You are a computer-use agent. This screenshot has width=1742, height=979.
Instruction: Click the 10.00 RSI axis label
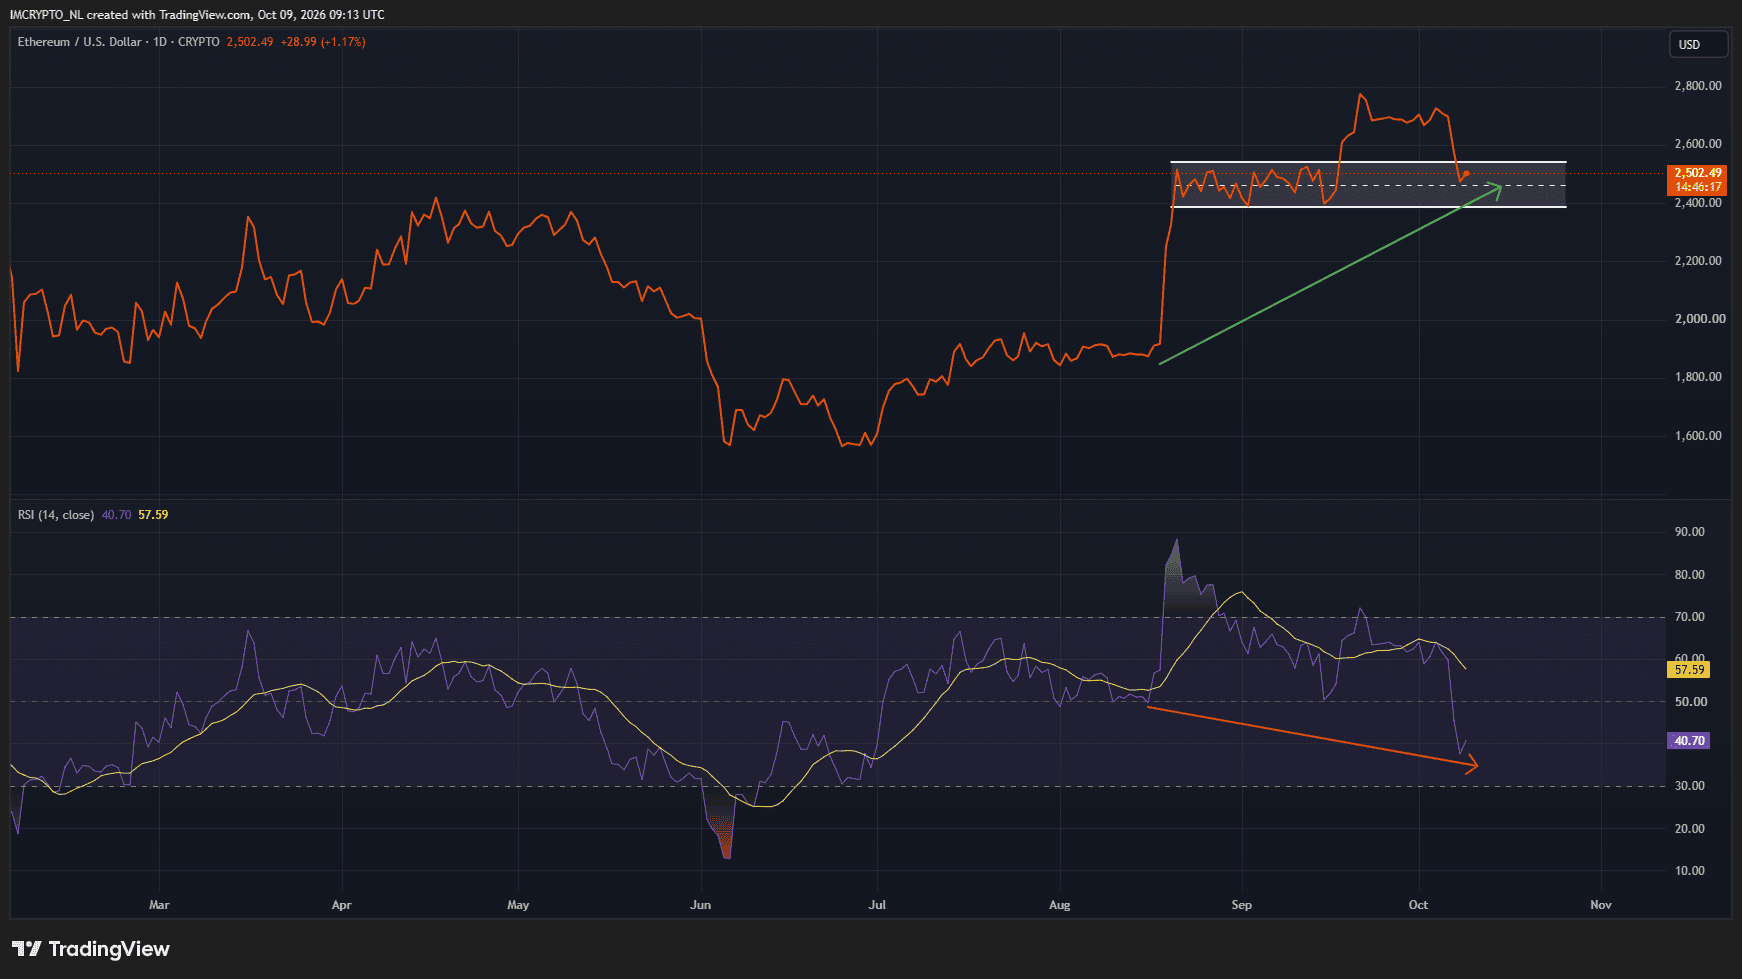[x=1690, y=871]
